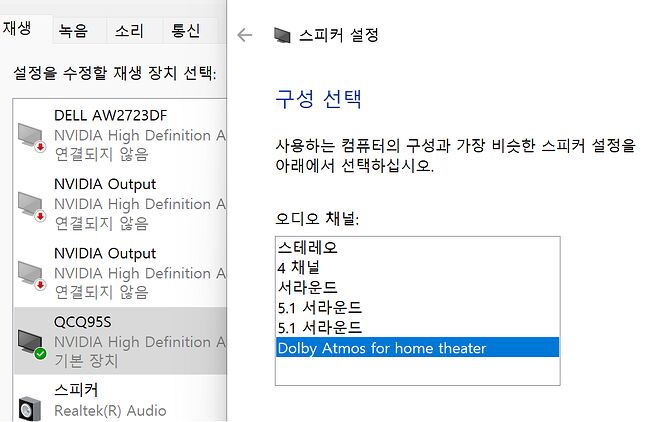Choose 4 채널 audio channel
This screenshot has width=660, height=422.
[417, 267]
